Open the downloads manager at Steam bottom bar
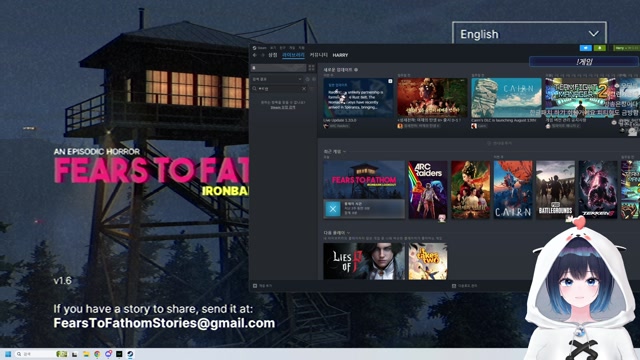This screenshot has width=640, height=360. tap(464, 286)
